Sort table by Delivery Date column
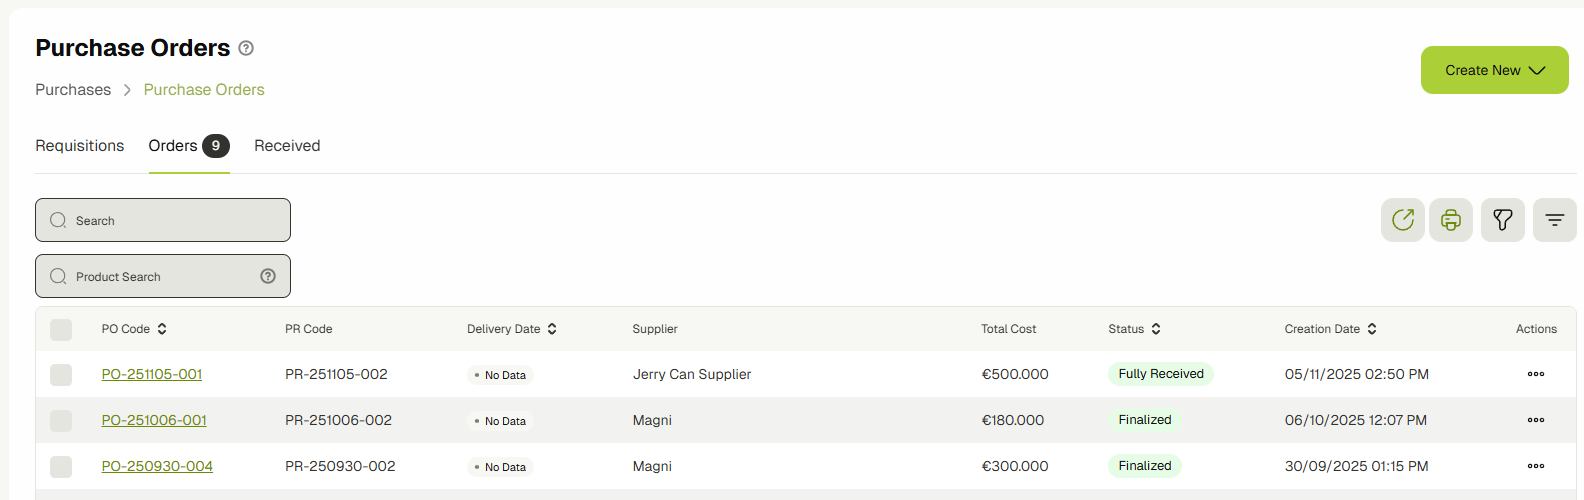 point(552,329)
